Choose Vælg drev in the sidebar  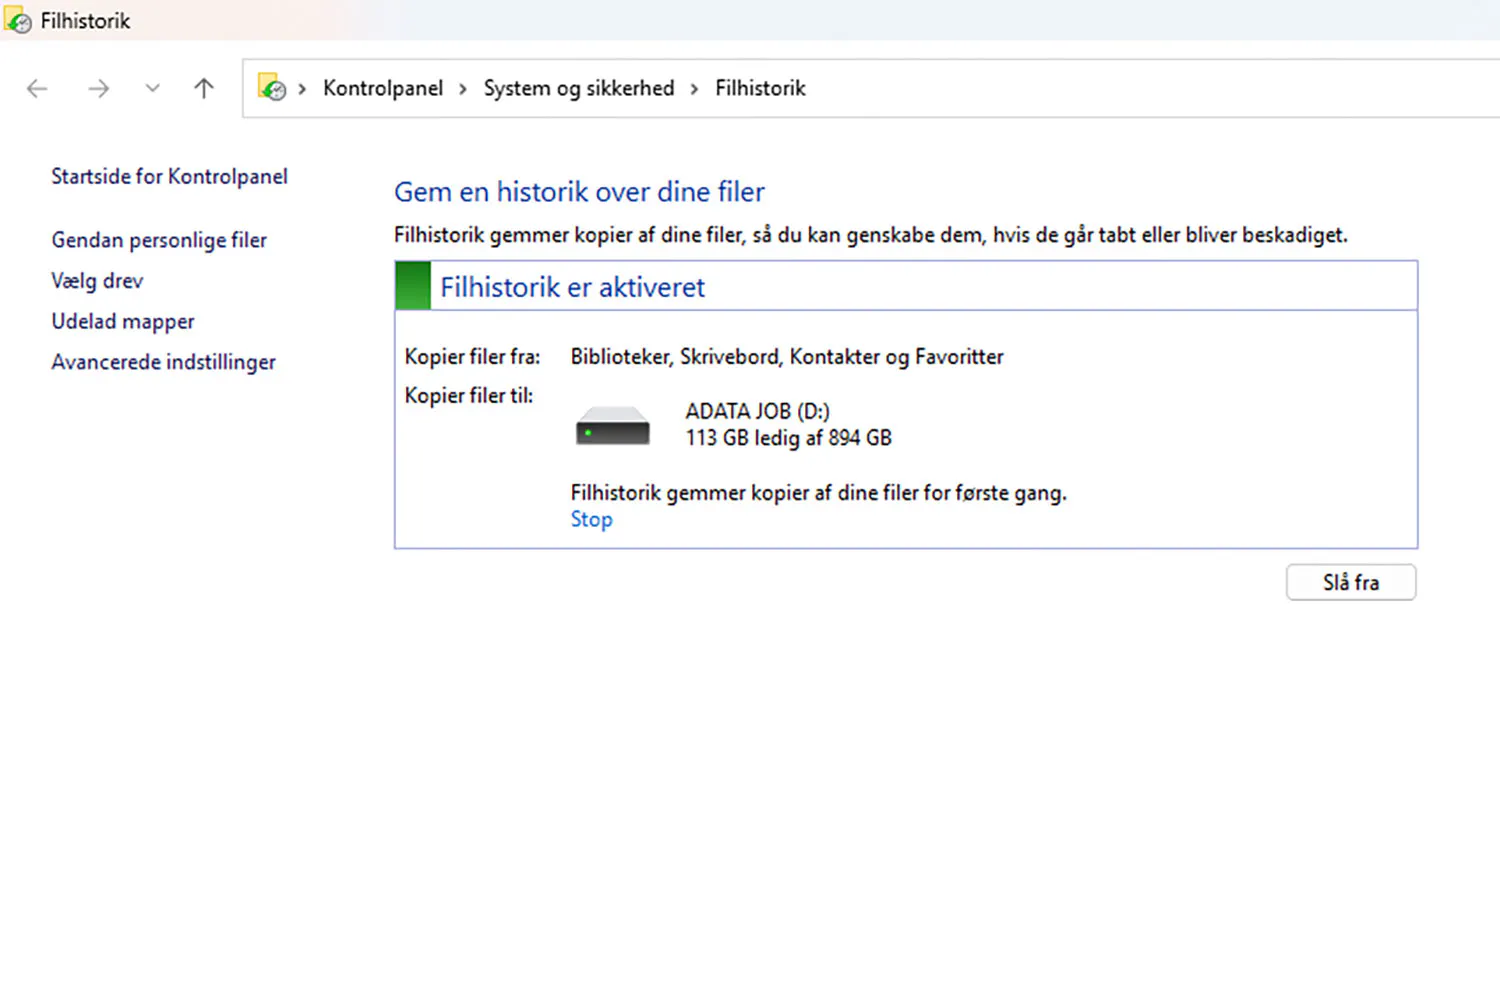(x=97, y=281)
